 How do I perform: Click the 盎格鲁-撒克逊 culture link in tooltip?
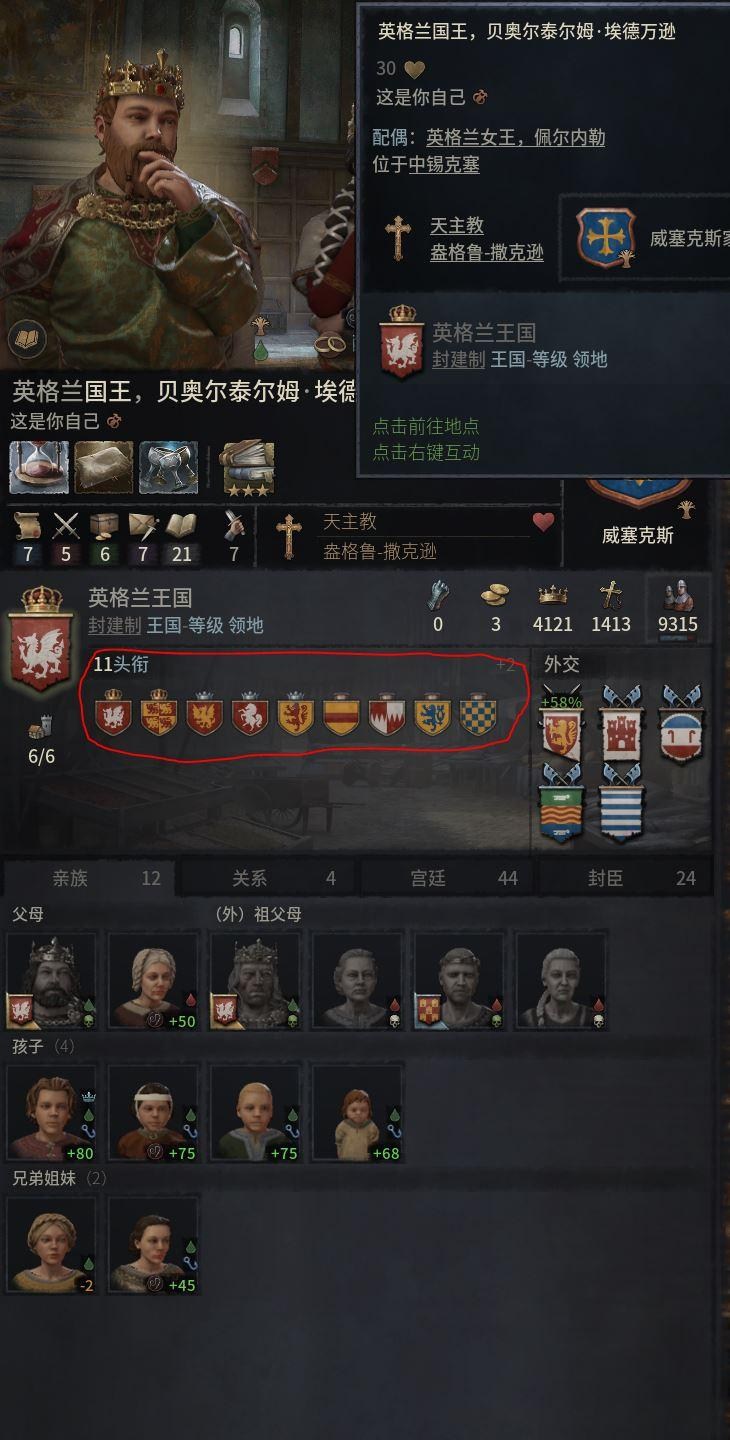[x=487, y=252]
